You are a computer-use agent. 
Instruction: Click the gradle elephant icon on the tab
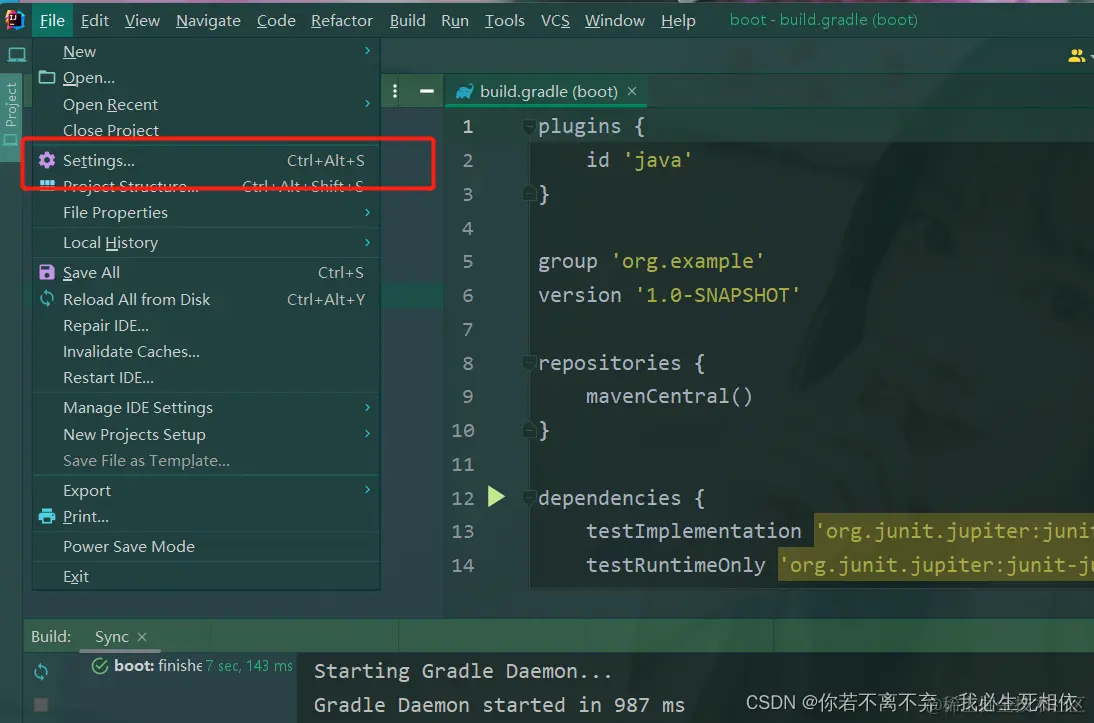tap(464, 91)
